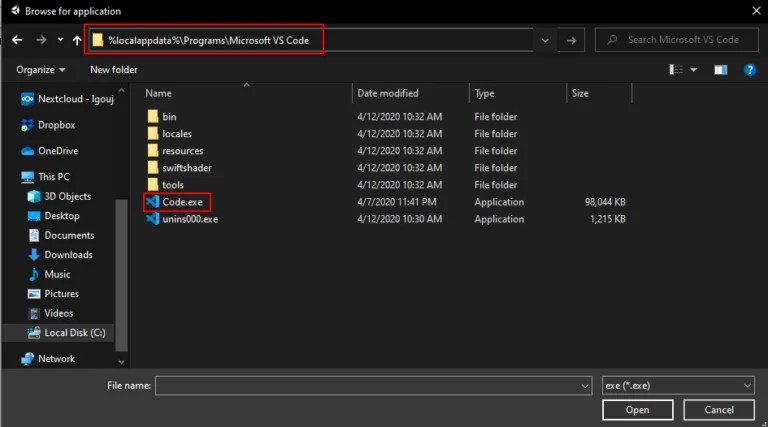Screen dimensions: 768x427
Task: Click the address bar path field
Action: tap(312, 40)
